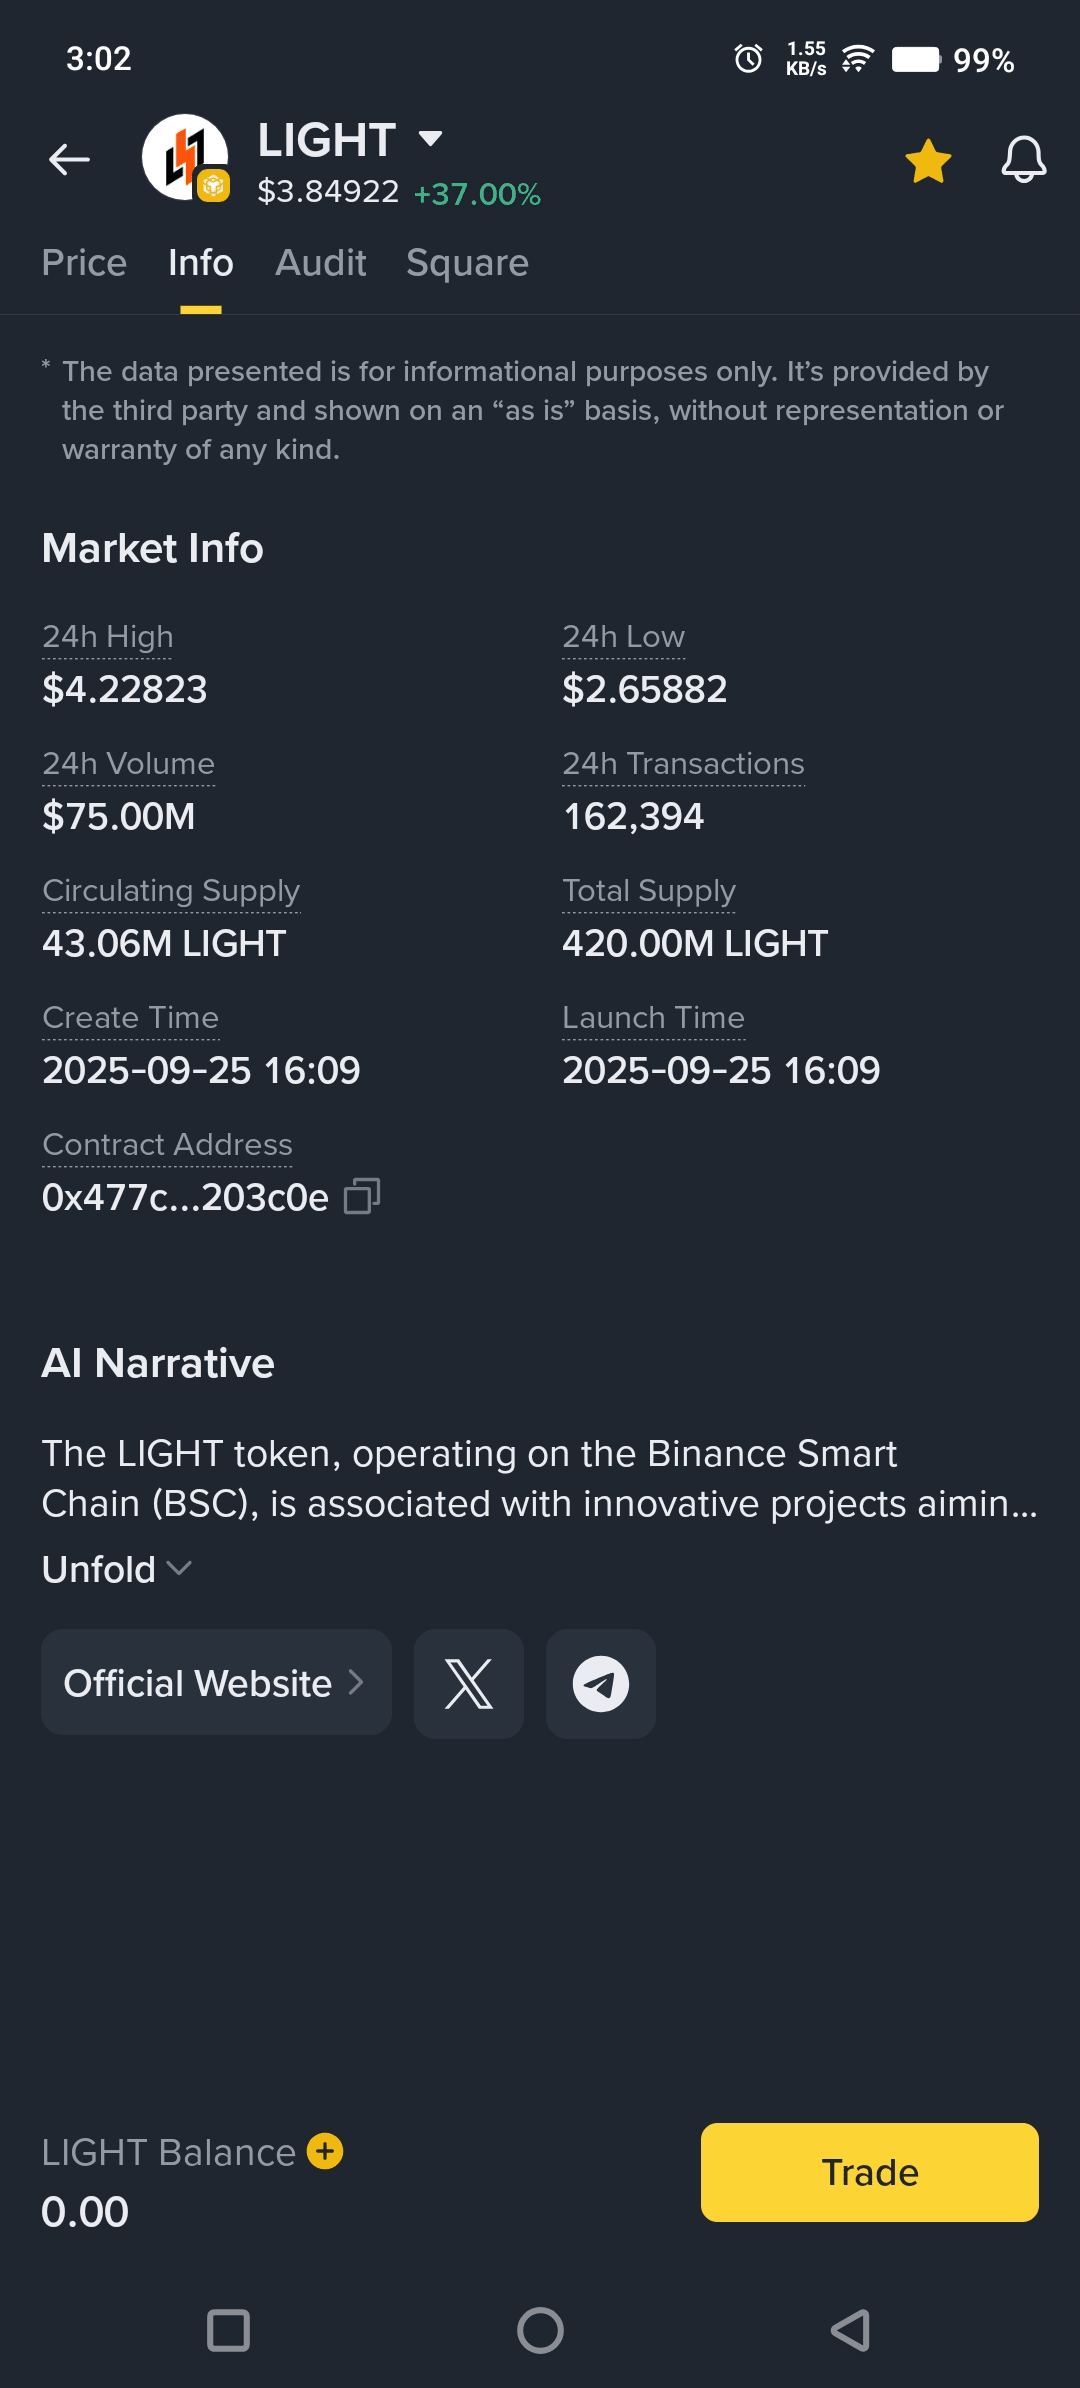
Task: Open the X (Twitter) link
Action: click(469, 1684)
